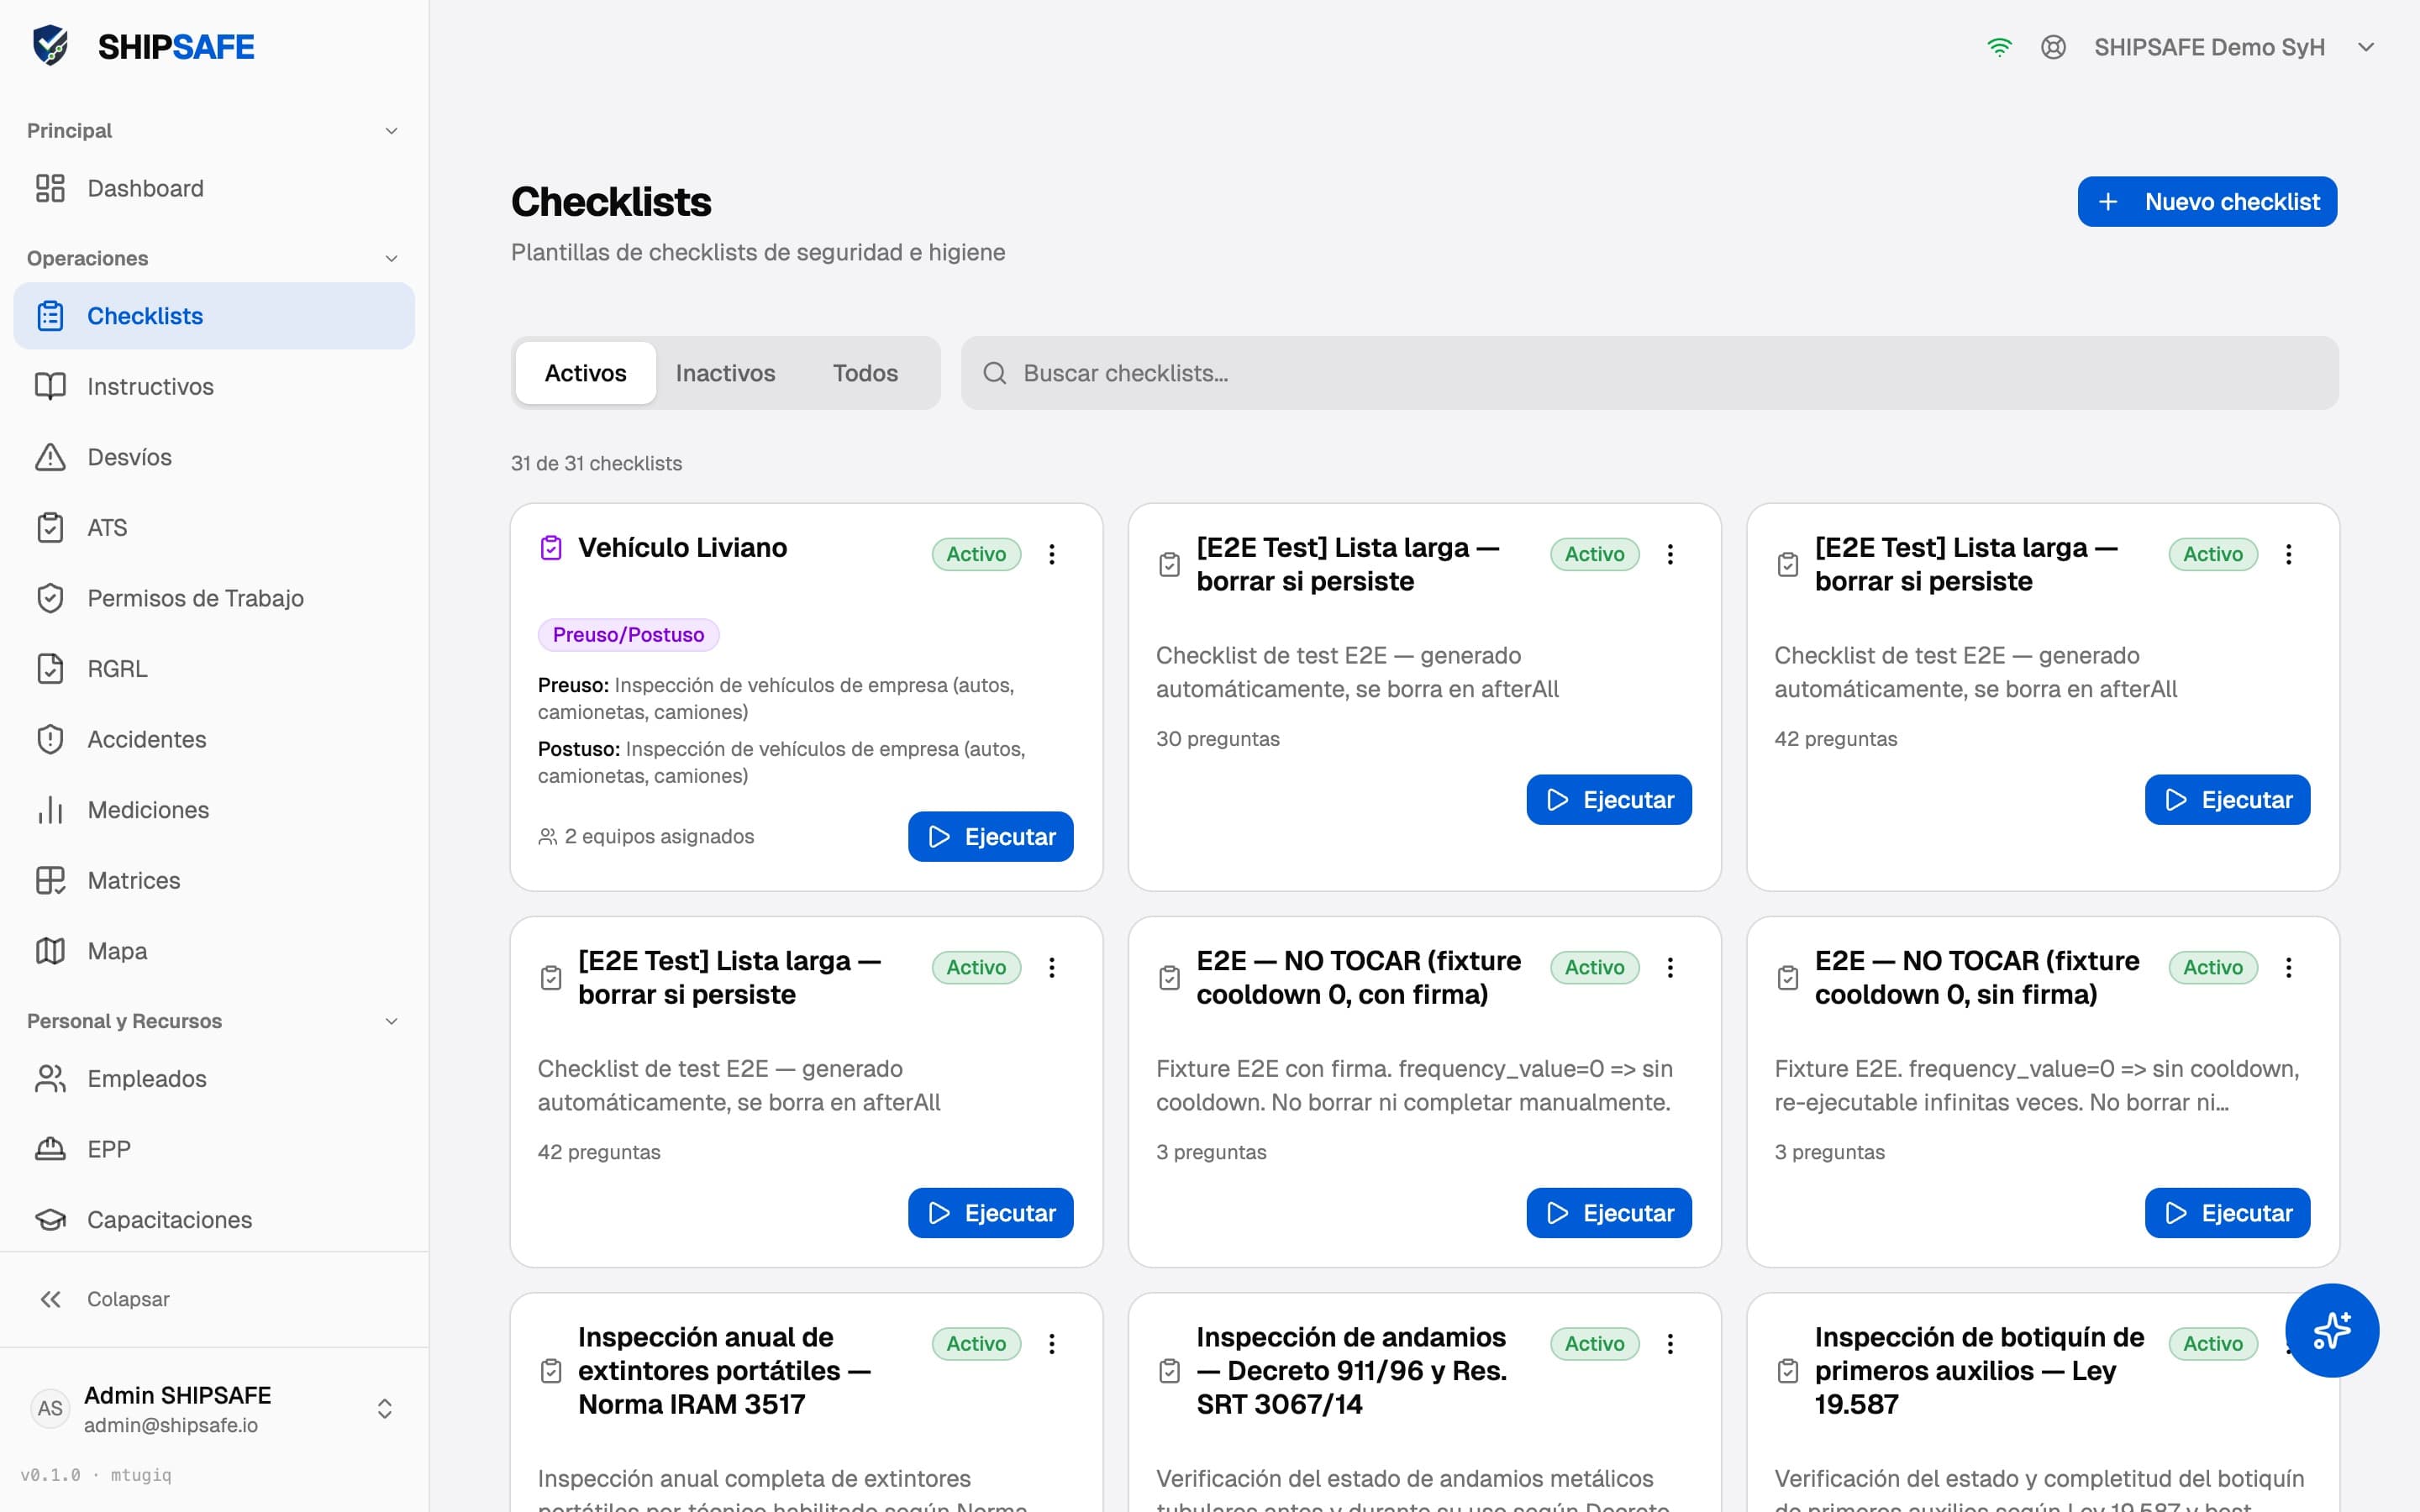Click the version 'v0.1.0 · mtugiq' text

(96, 1475)
